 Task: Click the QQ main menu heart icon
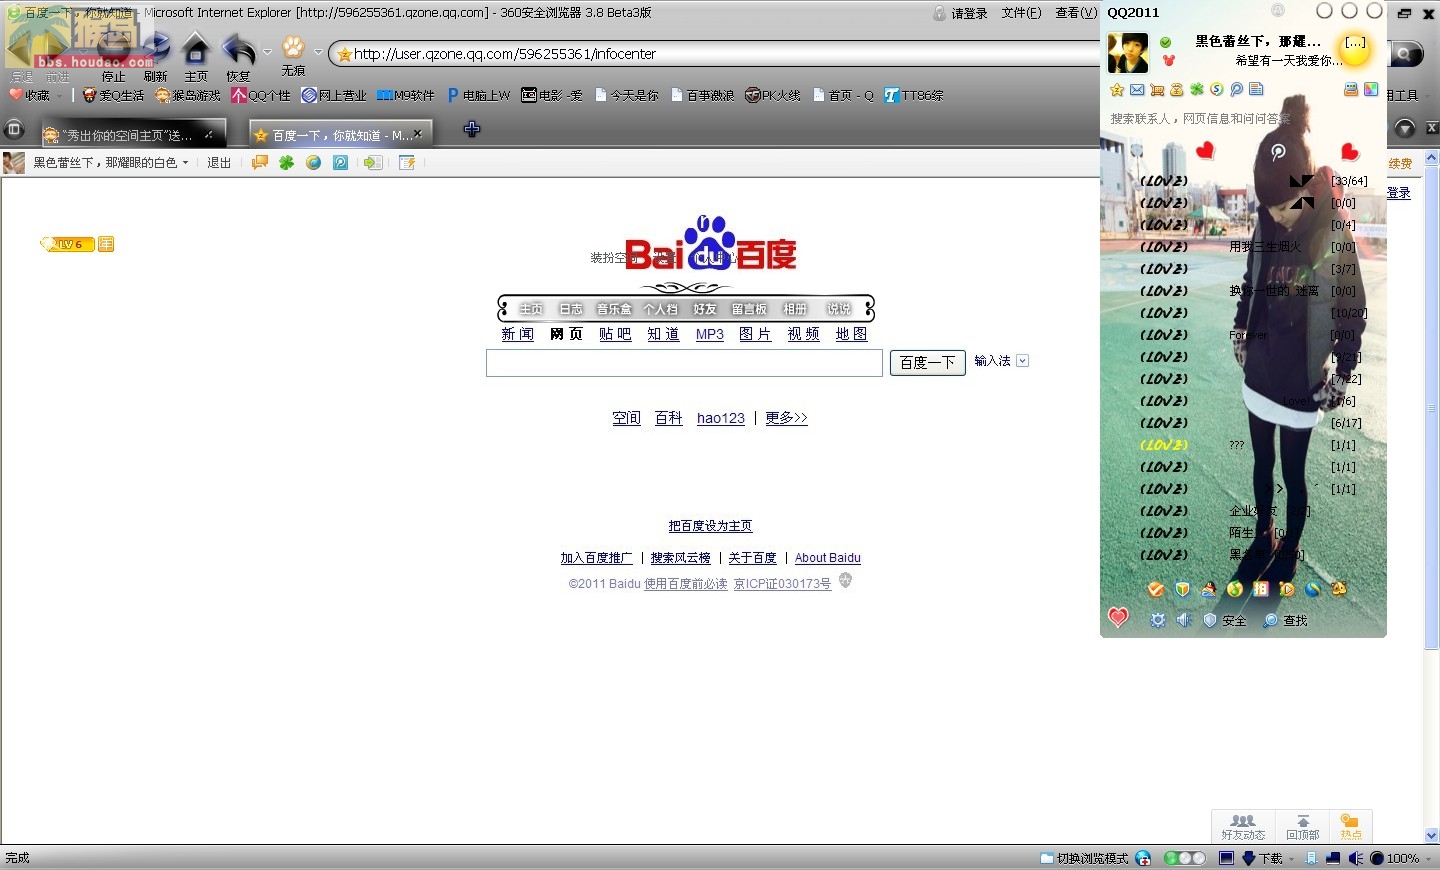click(x=1118, y=618)
